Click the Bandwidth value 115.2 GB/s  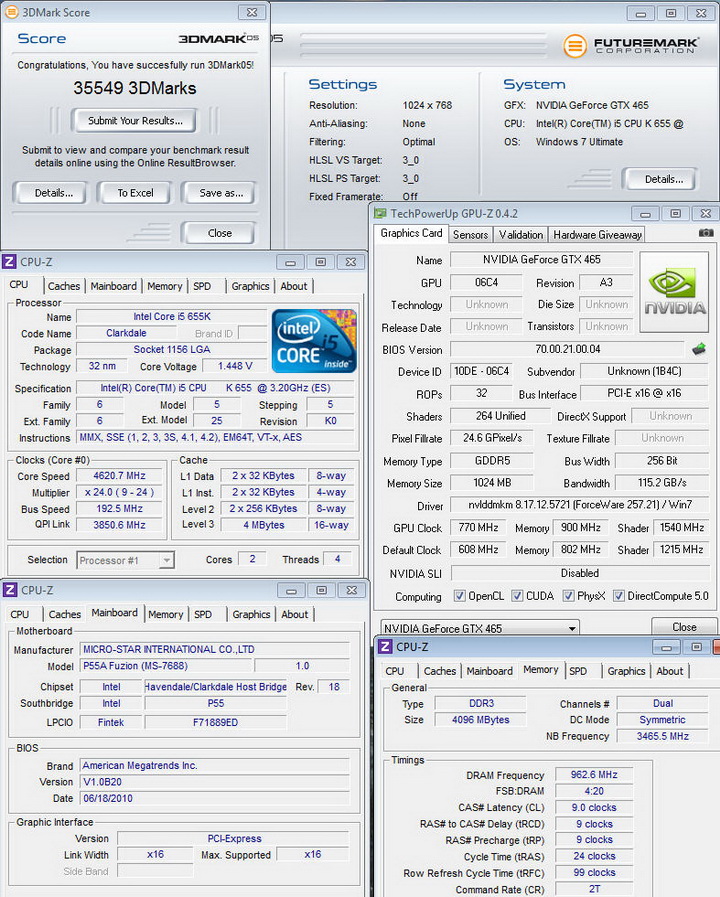pos(662,483)
